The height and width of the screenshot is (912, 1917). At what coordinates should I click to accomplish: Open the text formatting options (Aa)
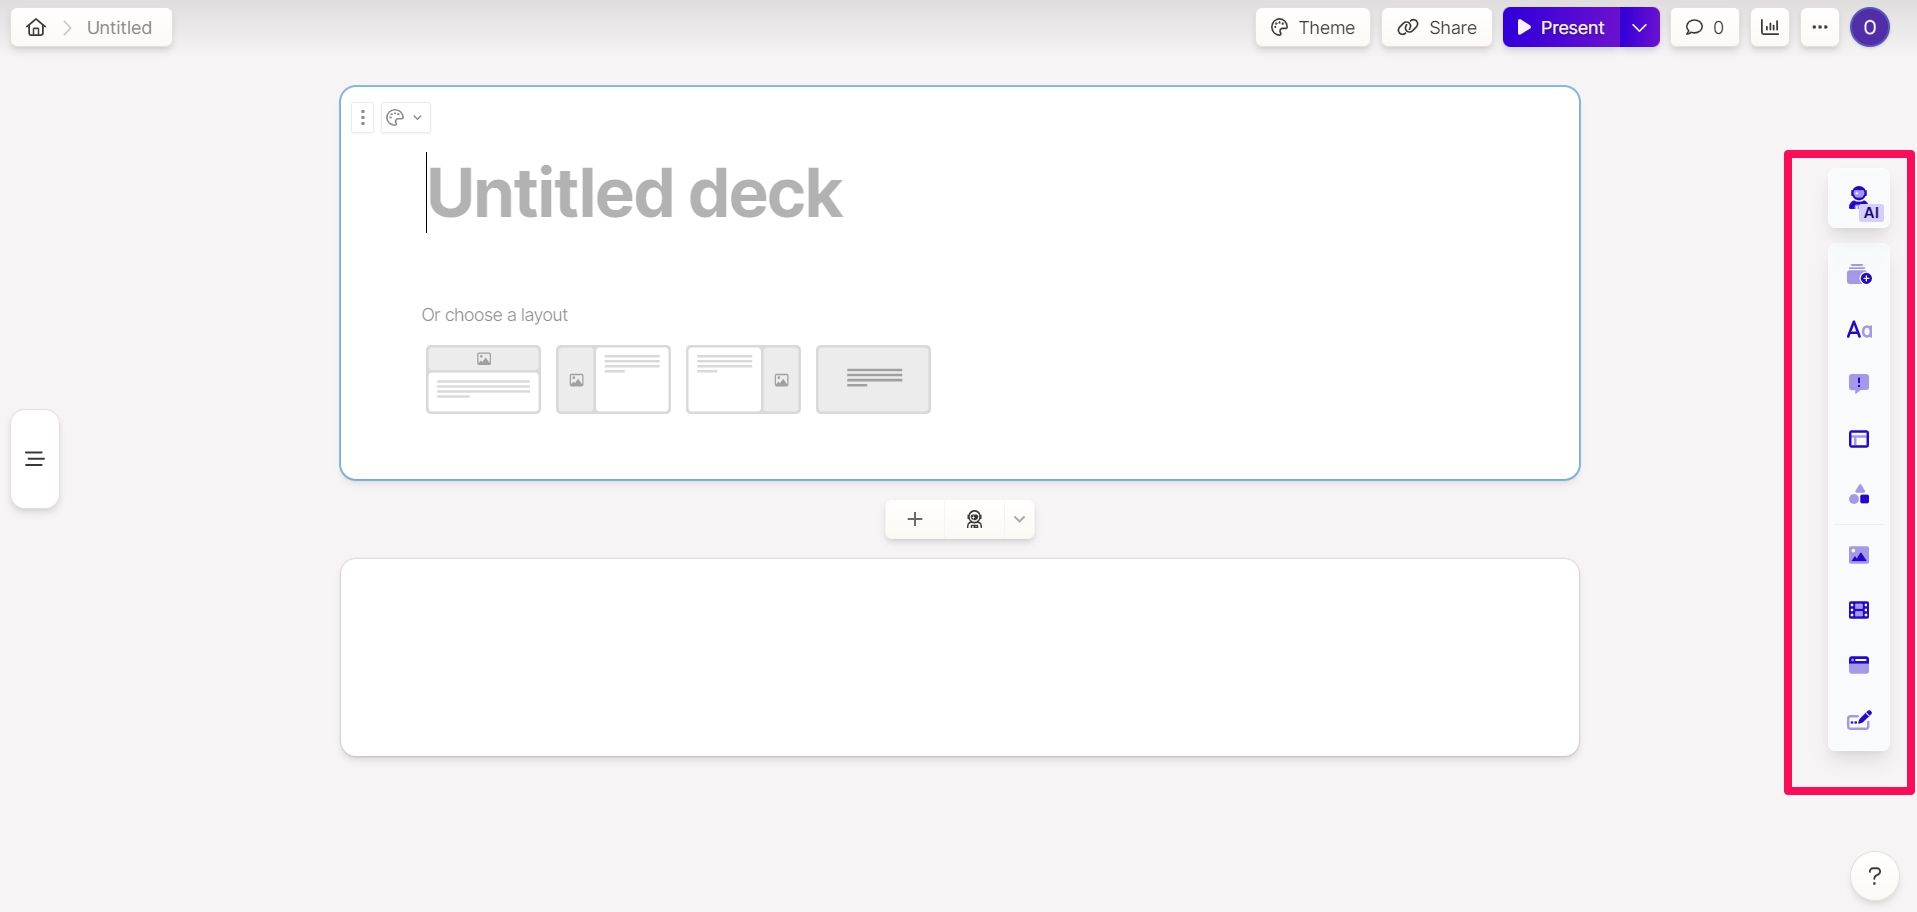(1858, 329)
